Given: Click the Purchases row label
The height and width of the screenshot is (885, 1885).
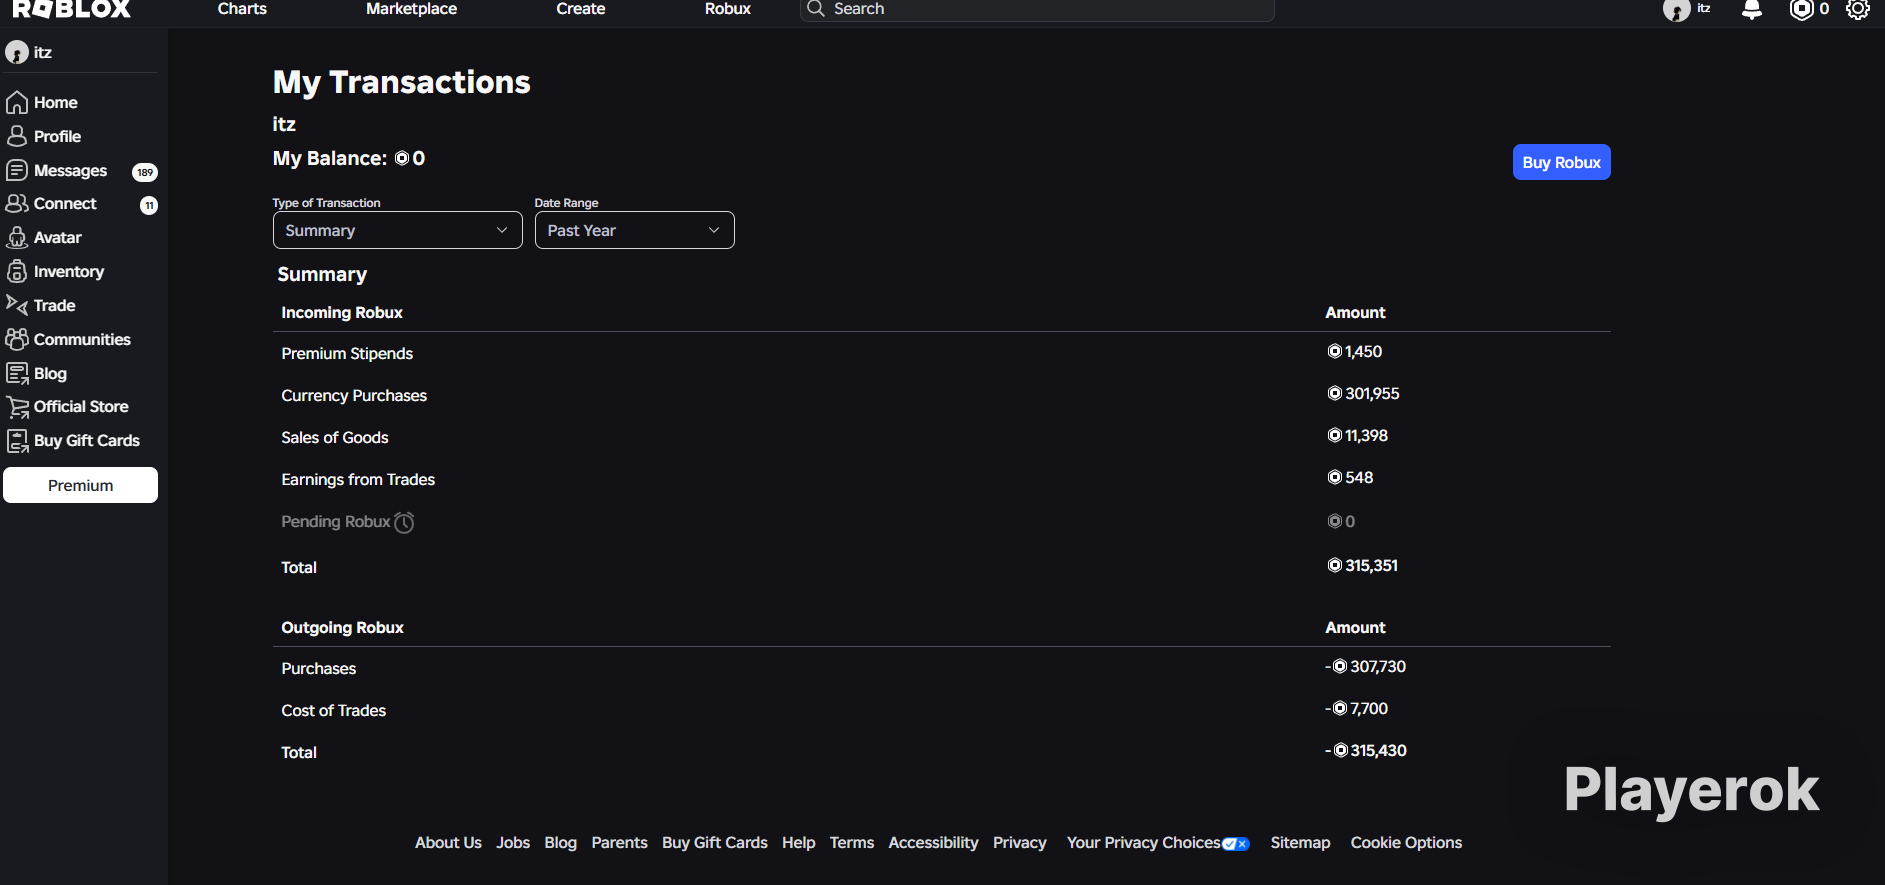Looking at the screenshot, I should tap(319, 668).
